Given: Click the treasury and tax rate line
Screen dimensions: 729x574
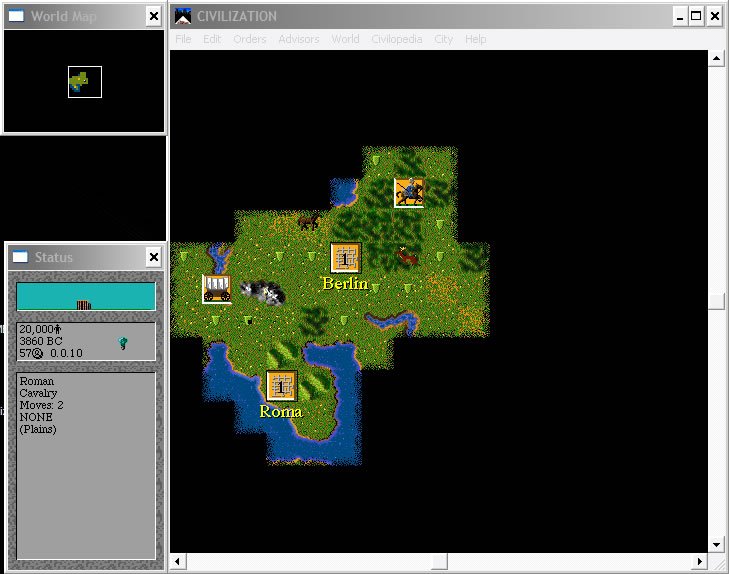Looking at the screenshot, I should click(x=51, y=353).
